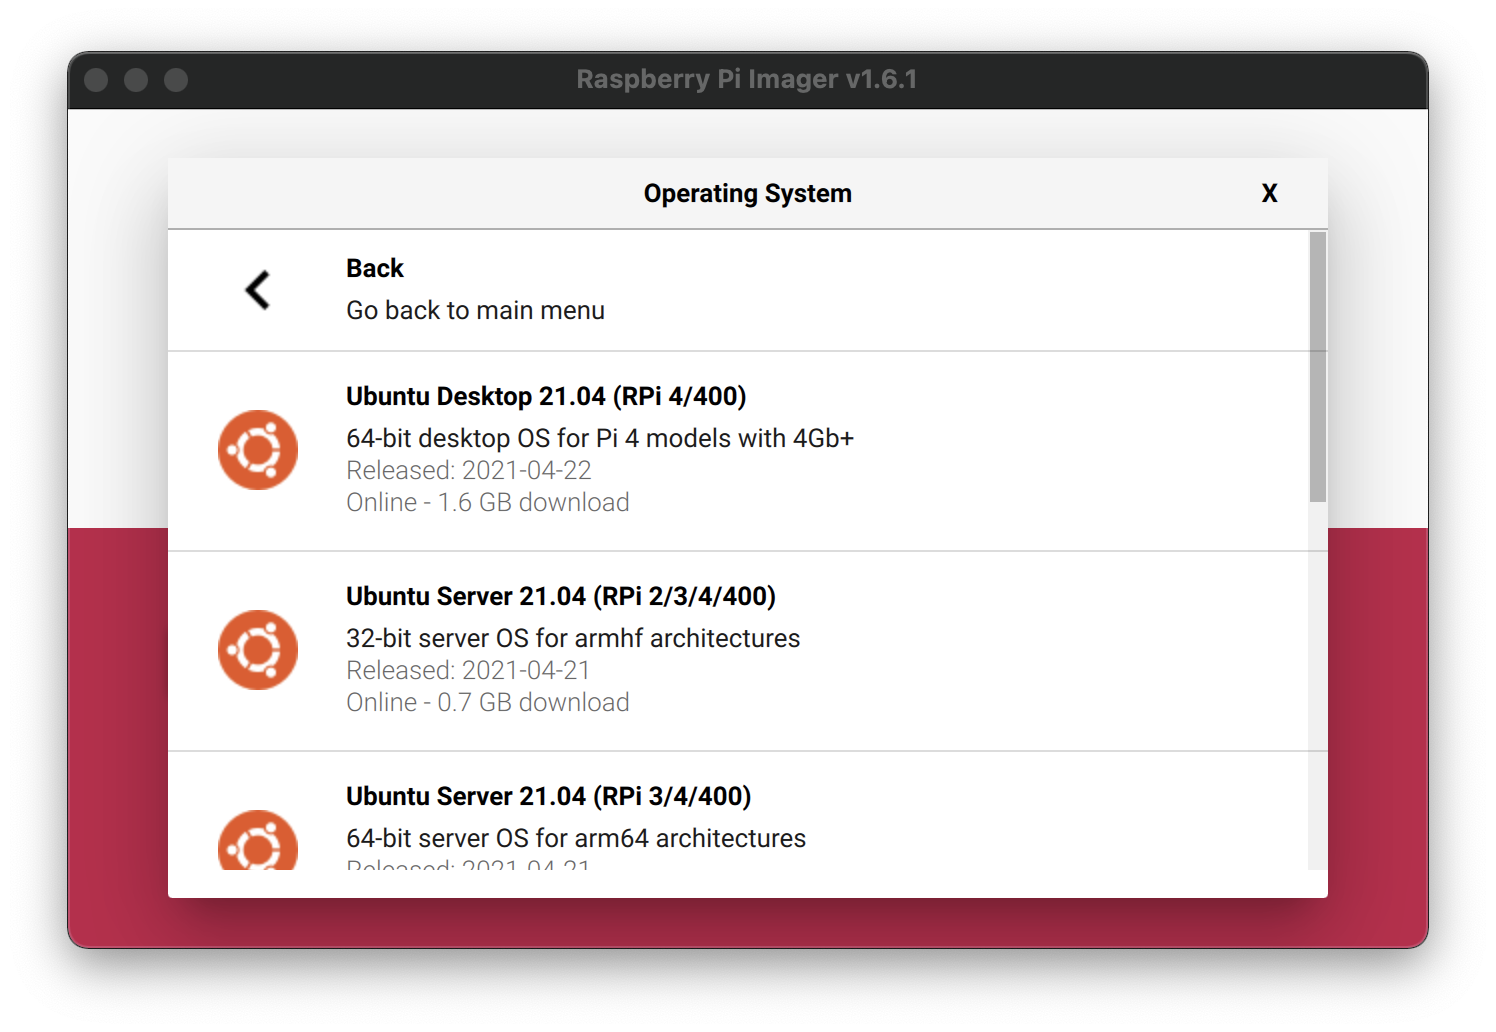Click 'Go back to main menu' text
Image resolution: width=1496 pixels, height=1032 pixels.
click(475, 310)
